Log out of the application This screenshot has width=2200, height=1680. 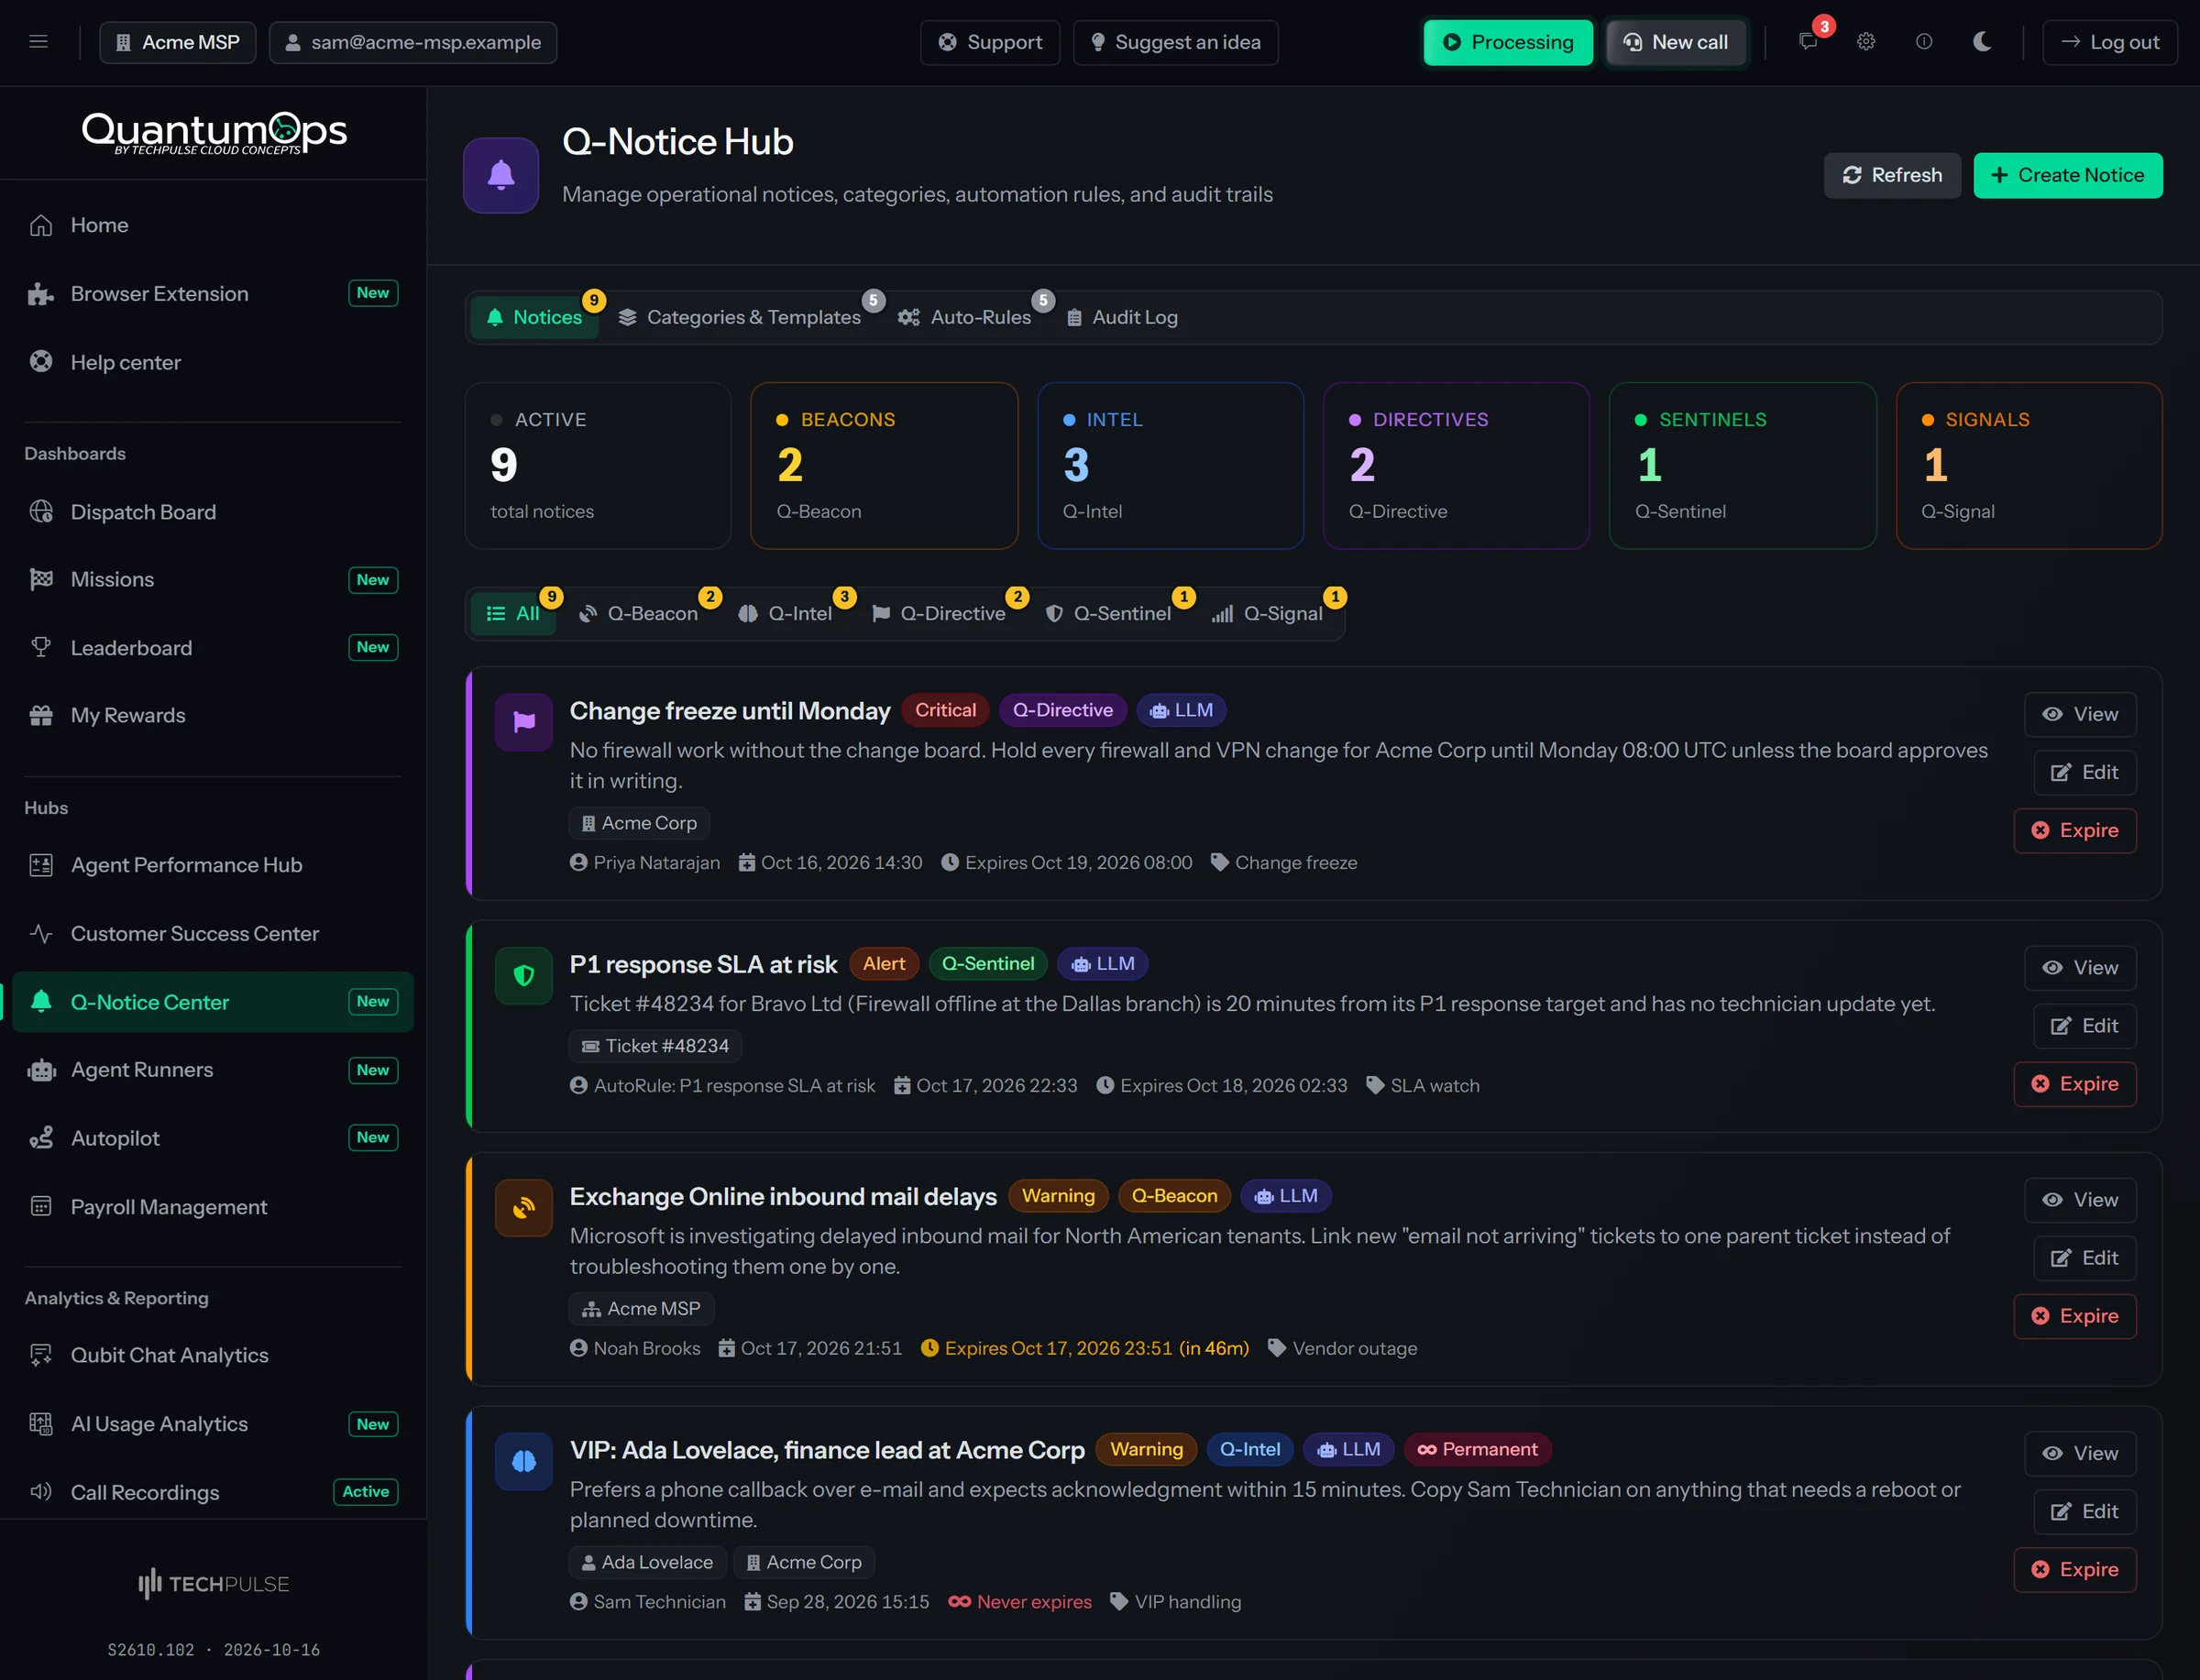[2110, 42]
